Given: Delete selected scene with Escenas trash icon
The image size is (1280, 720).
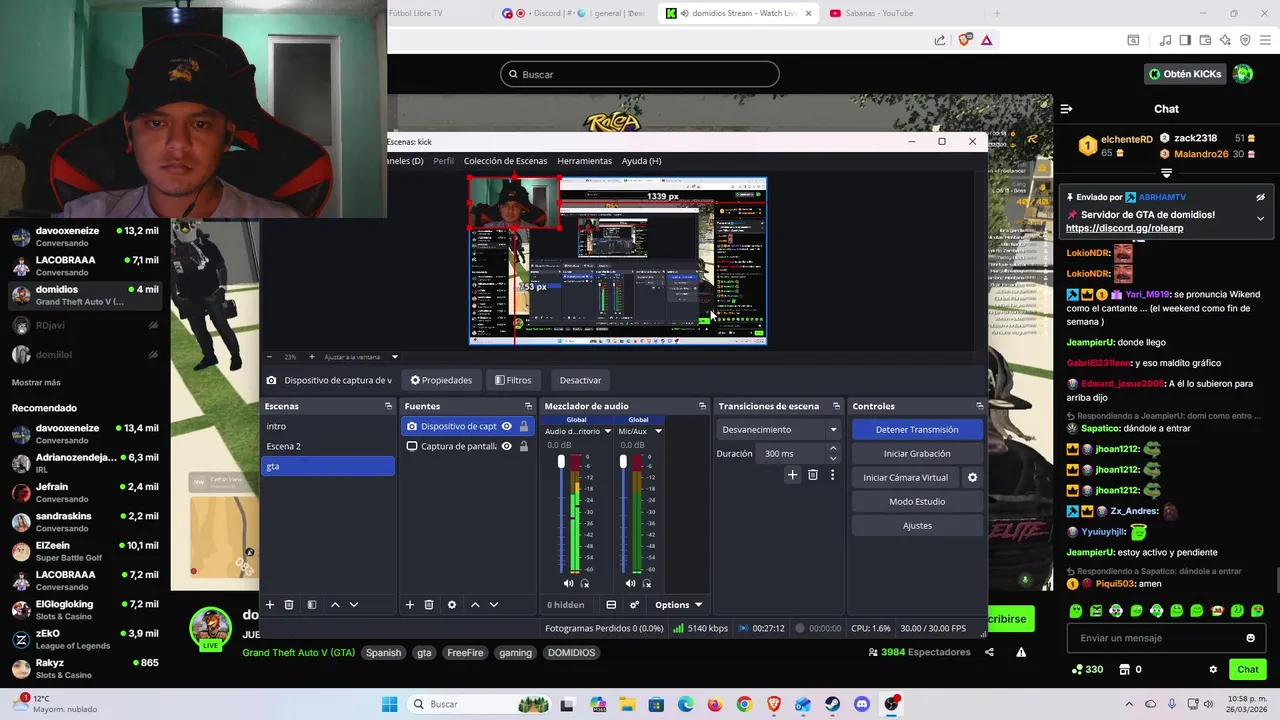Looking at the screenshot, I should [289, 605].
